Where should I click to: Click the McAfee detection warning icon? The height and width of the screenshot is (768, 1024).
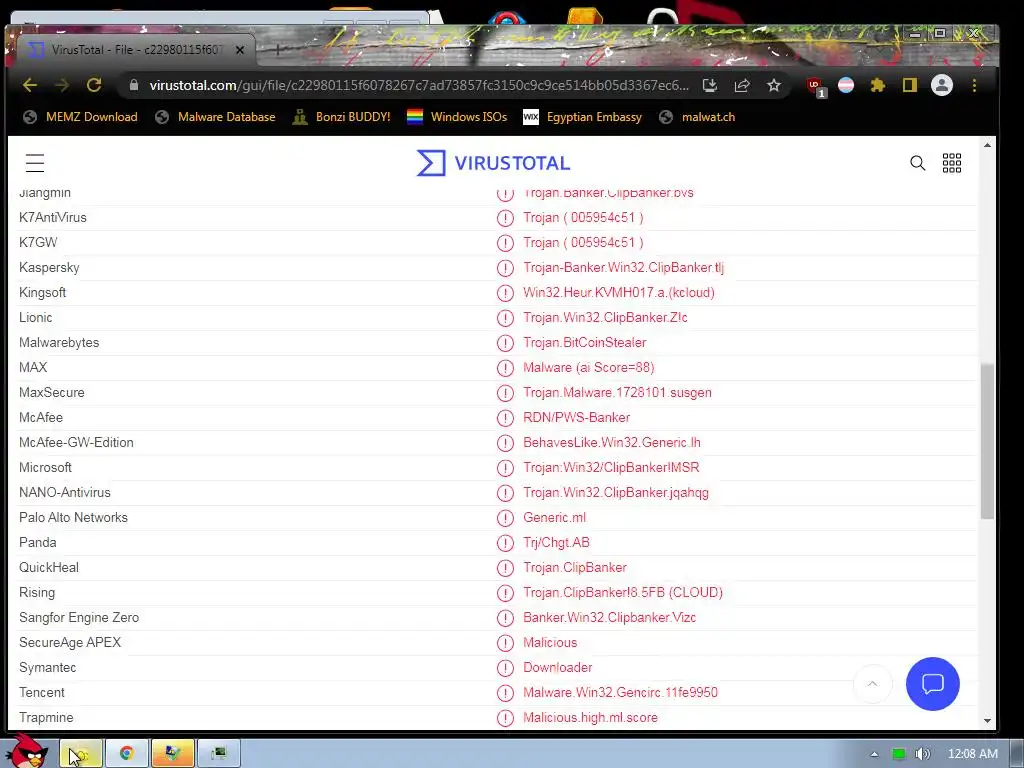pyautogui.click(x=505, y=418)
